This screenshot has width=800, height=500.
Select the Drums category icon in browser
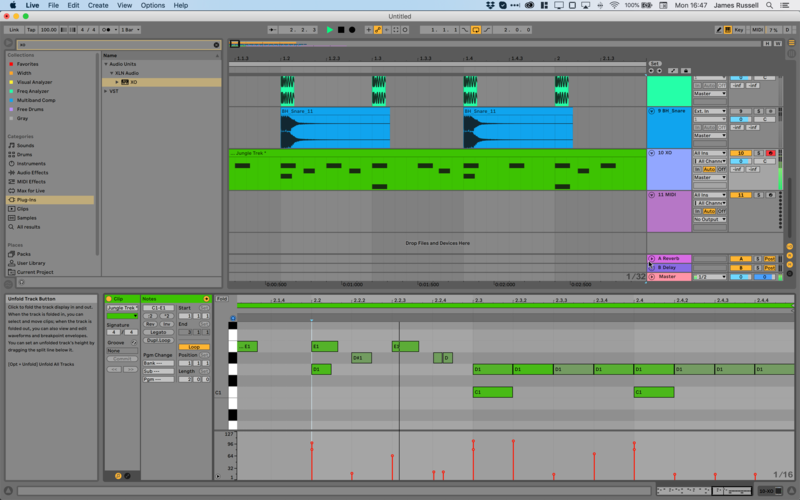[x=11, y=154]
